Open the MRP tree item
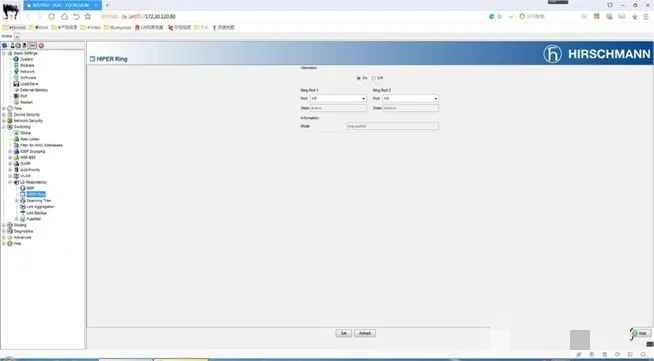654x361 pixels. pos(30,188)
